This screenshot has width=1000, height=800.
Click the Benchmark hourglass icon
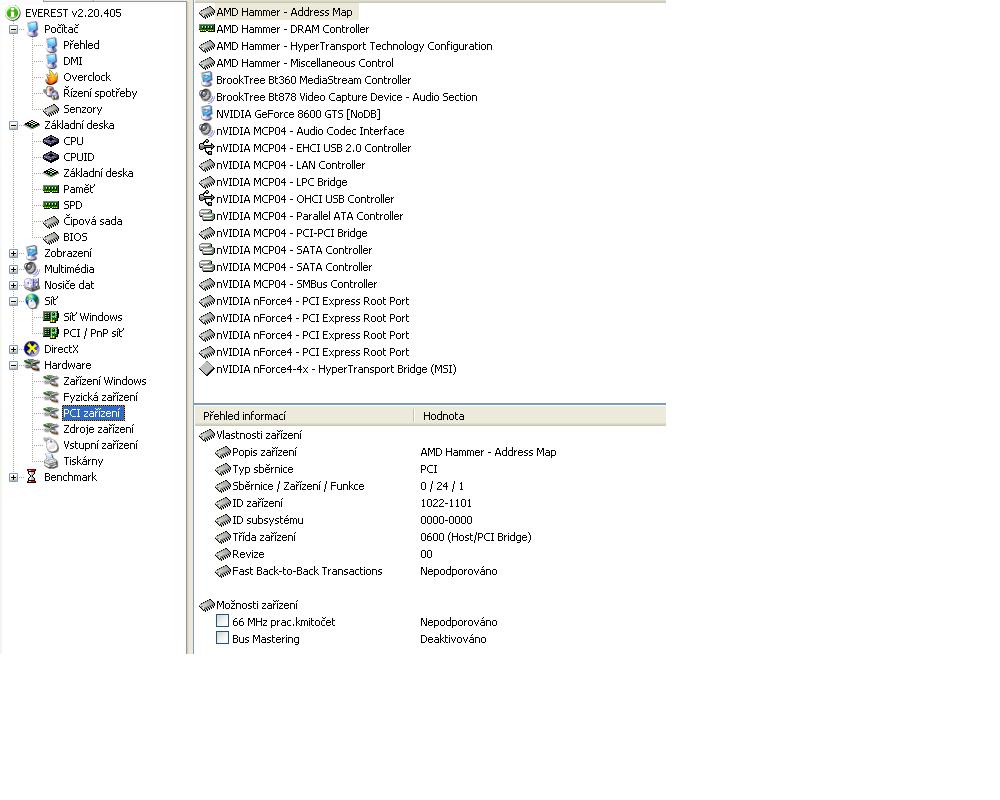[x=31, y=477]
